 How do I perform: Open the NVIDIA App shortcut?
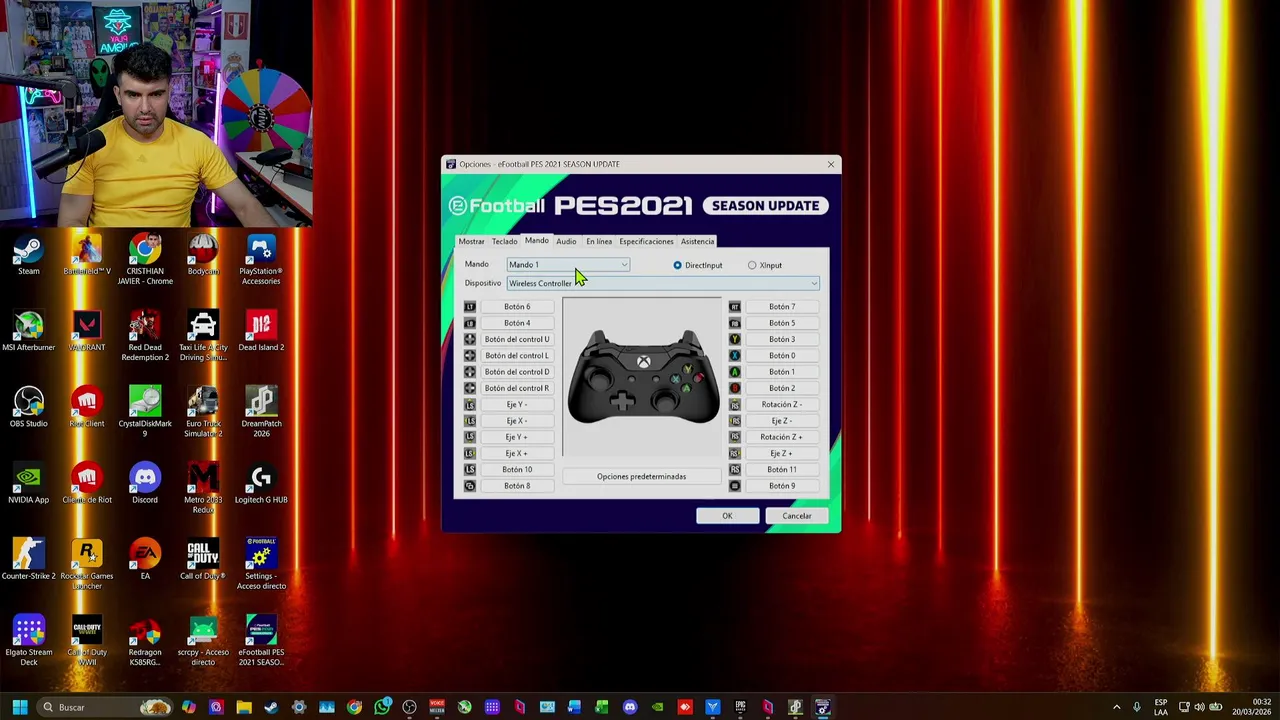(x=28, y=483)
